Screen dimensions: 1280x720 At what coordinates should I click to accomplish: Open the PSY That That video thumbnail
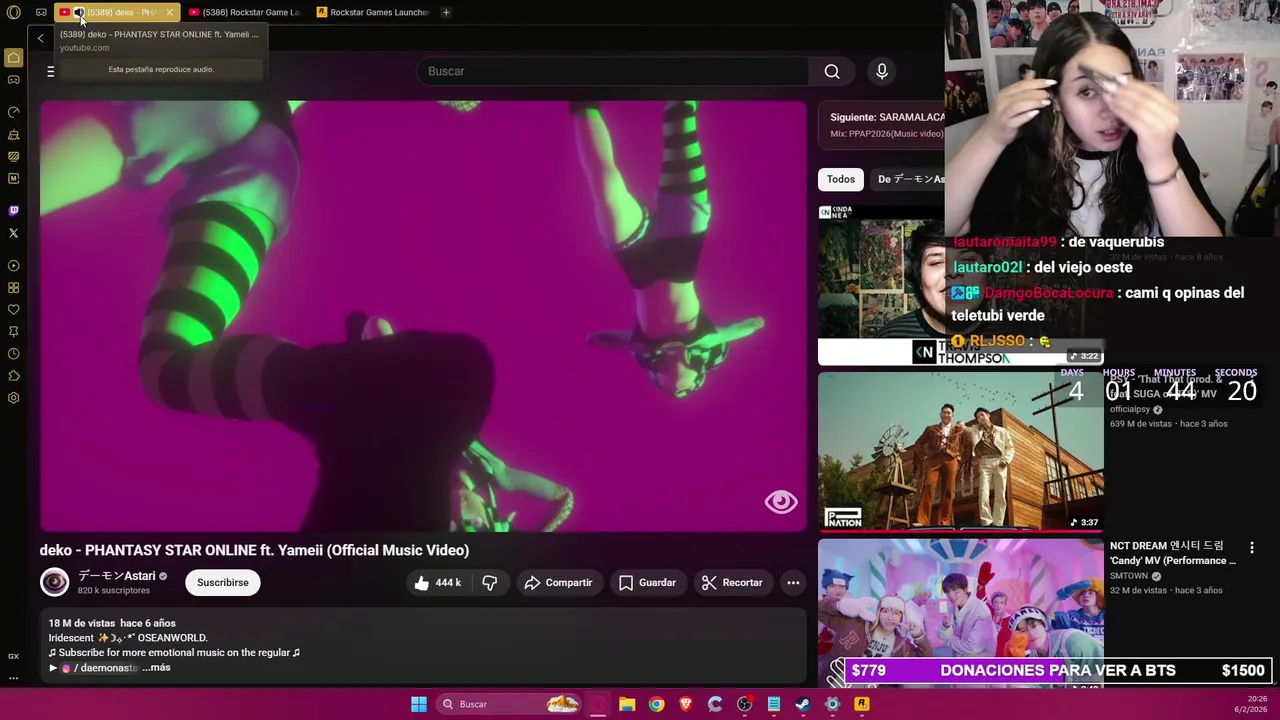[x=960, y=451]
